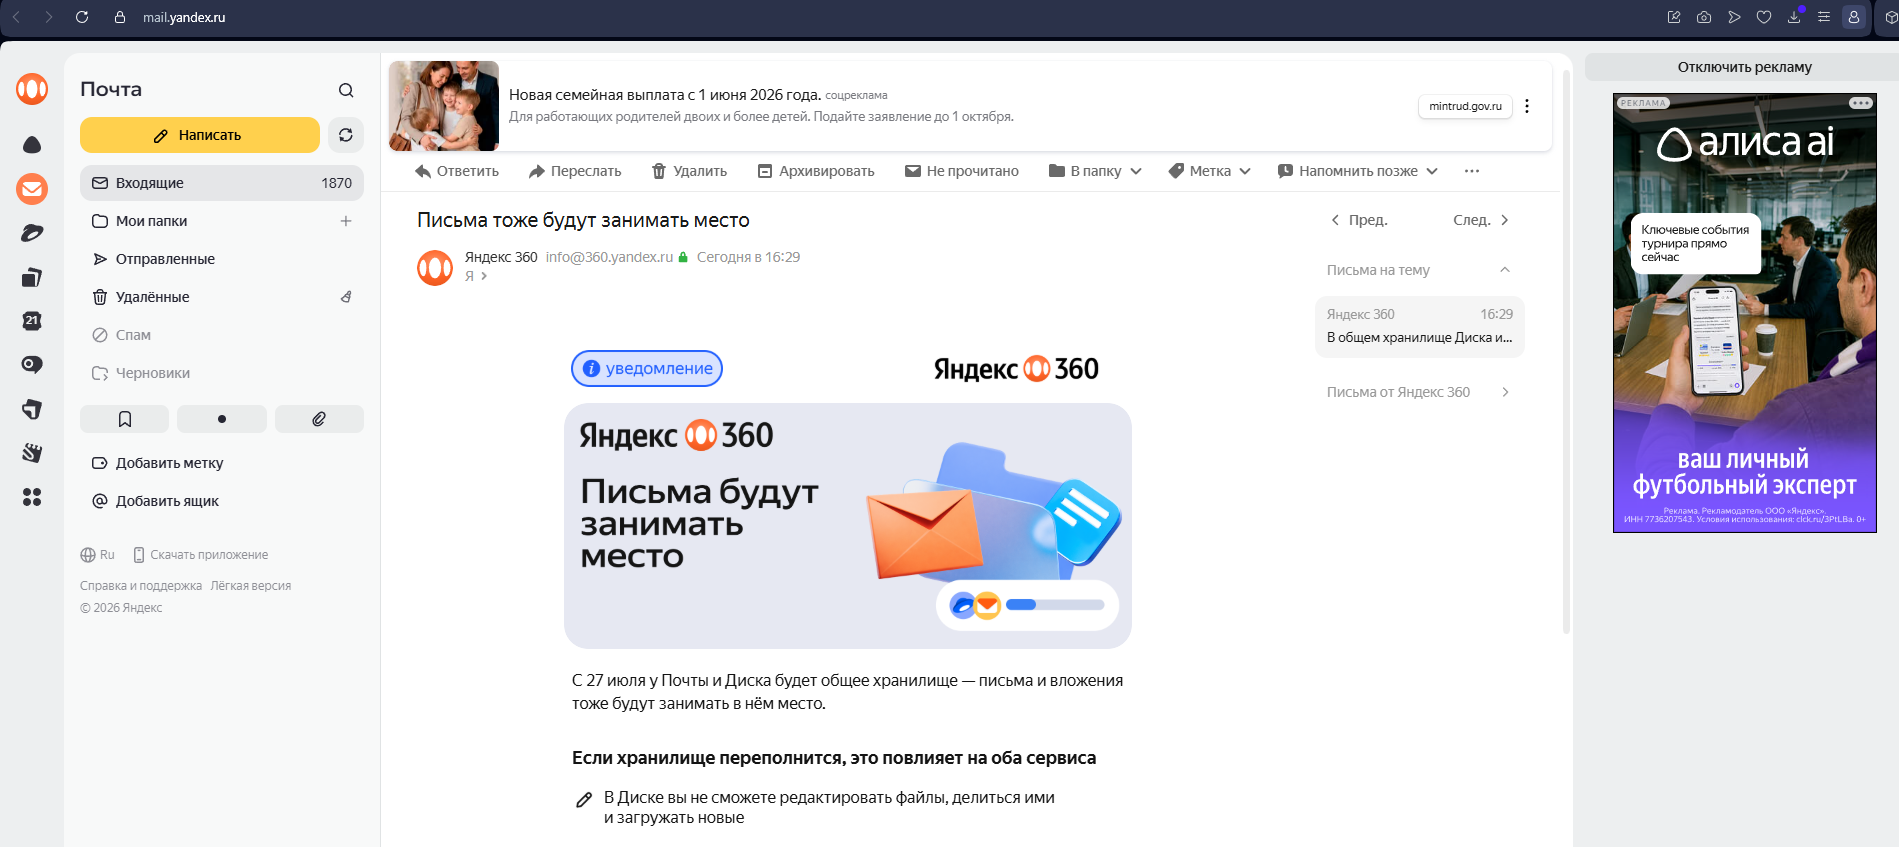Image resolution: width=1899 pixels, height=847 pixels.
Task: Expand Письма от Яндекс 360
Action: click(x=1419, y=392)
